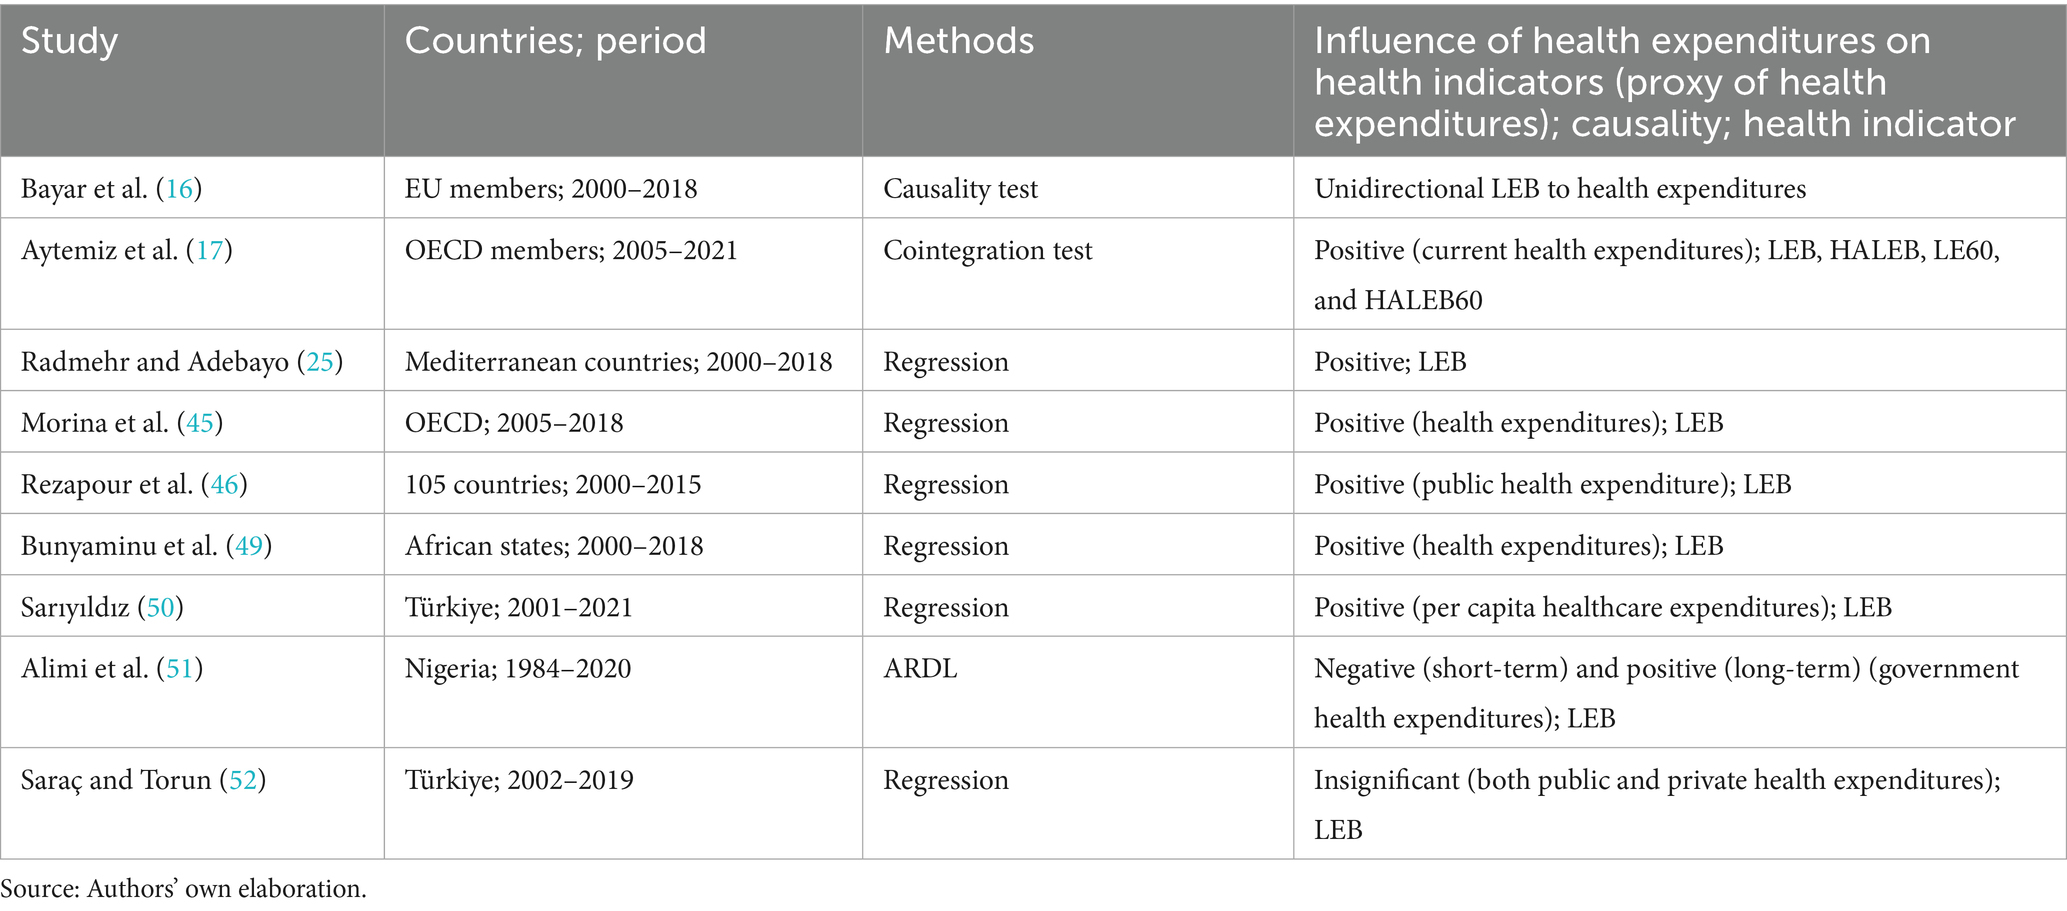The height and width of the screenshot is (911, 2067).
Task: Click the EU members; 2000–2018 cell
Action: [551, 189]
